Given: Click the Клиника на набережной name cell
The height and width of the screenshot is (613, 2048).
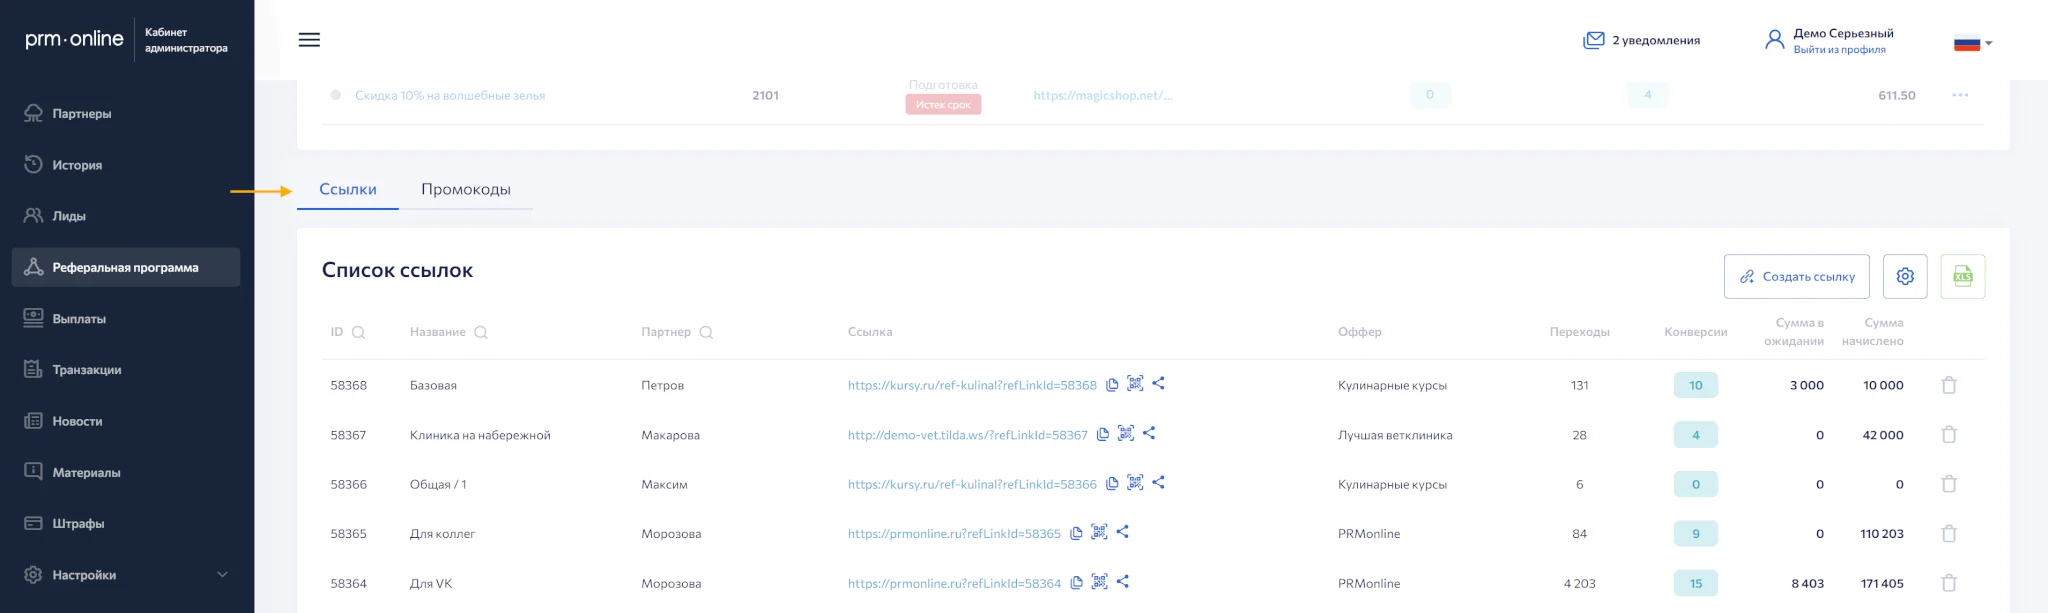Looking at the screenshot, I should click(x=480, y=435).
